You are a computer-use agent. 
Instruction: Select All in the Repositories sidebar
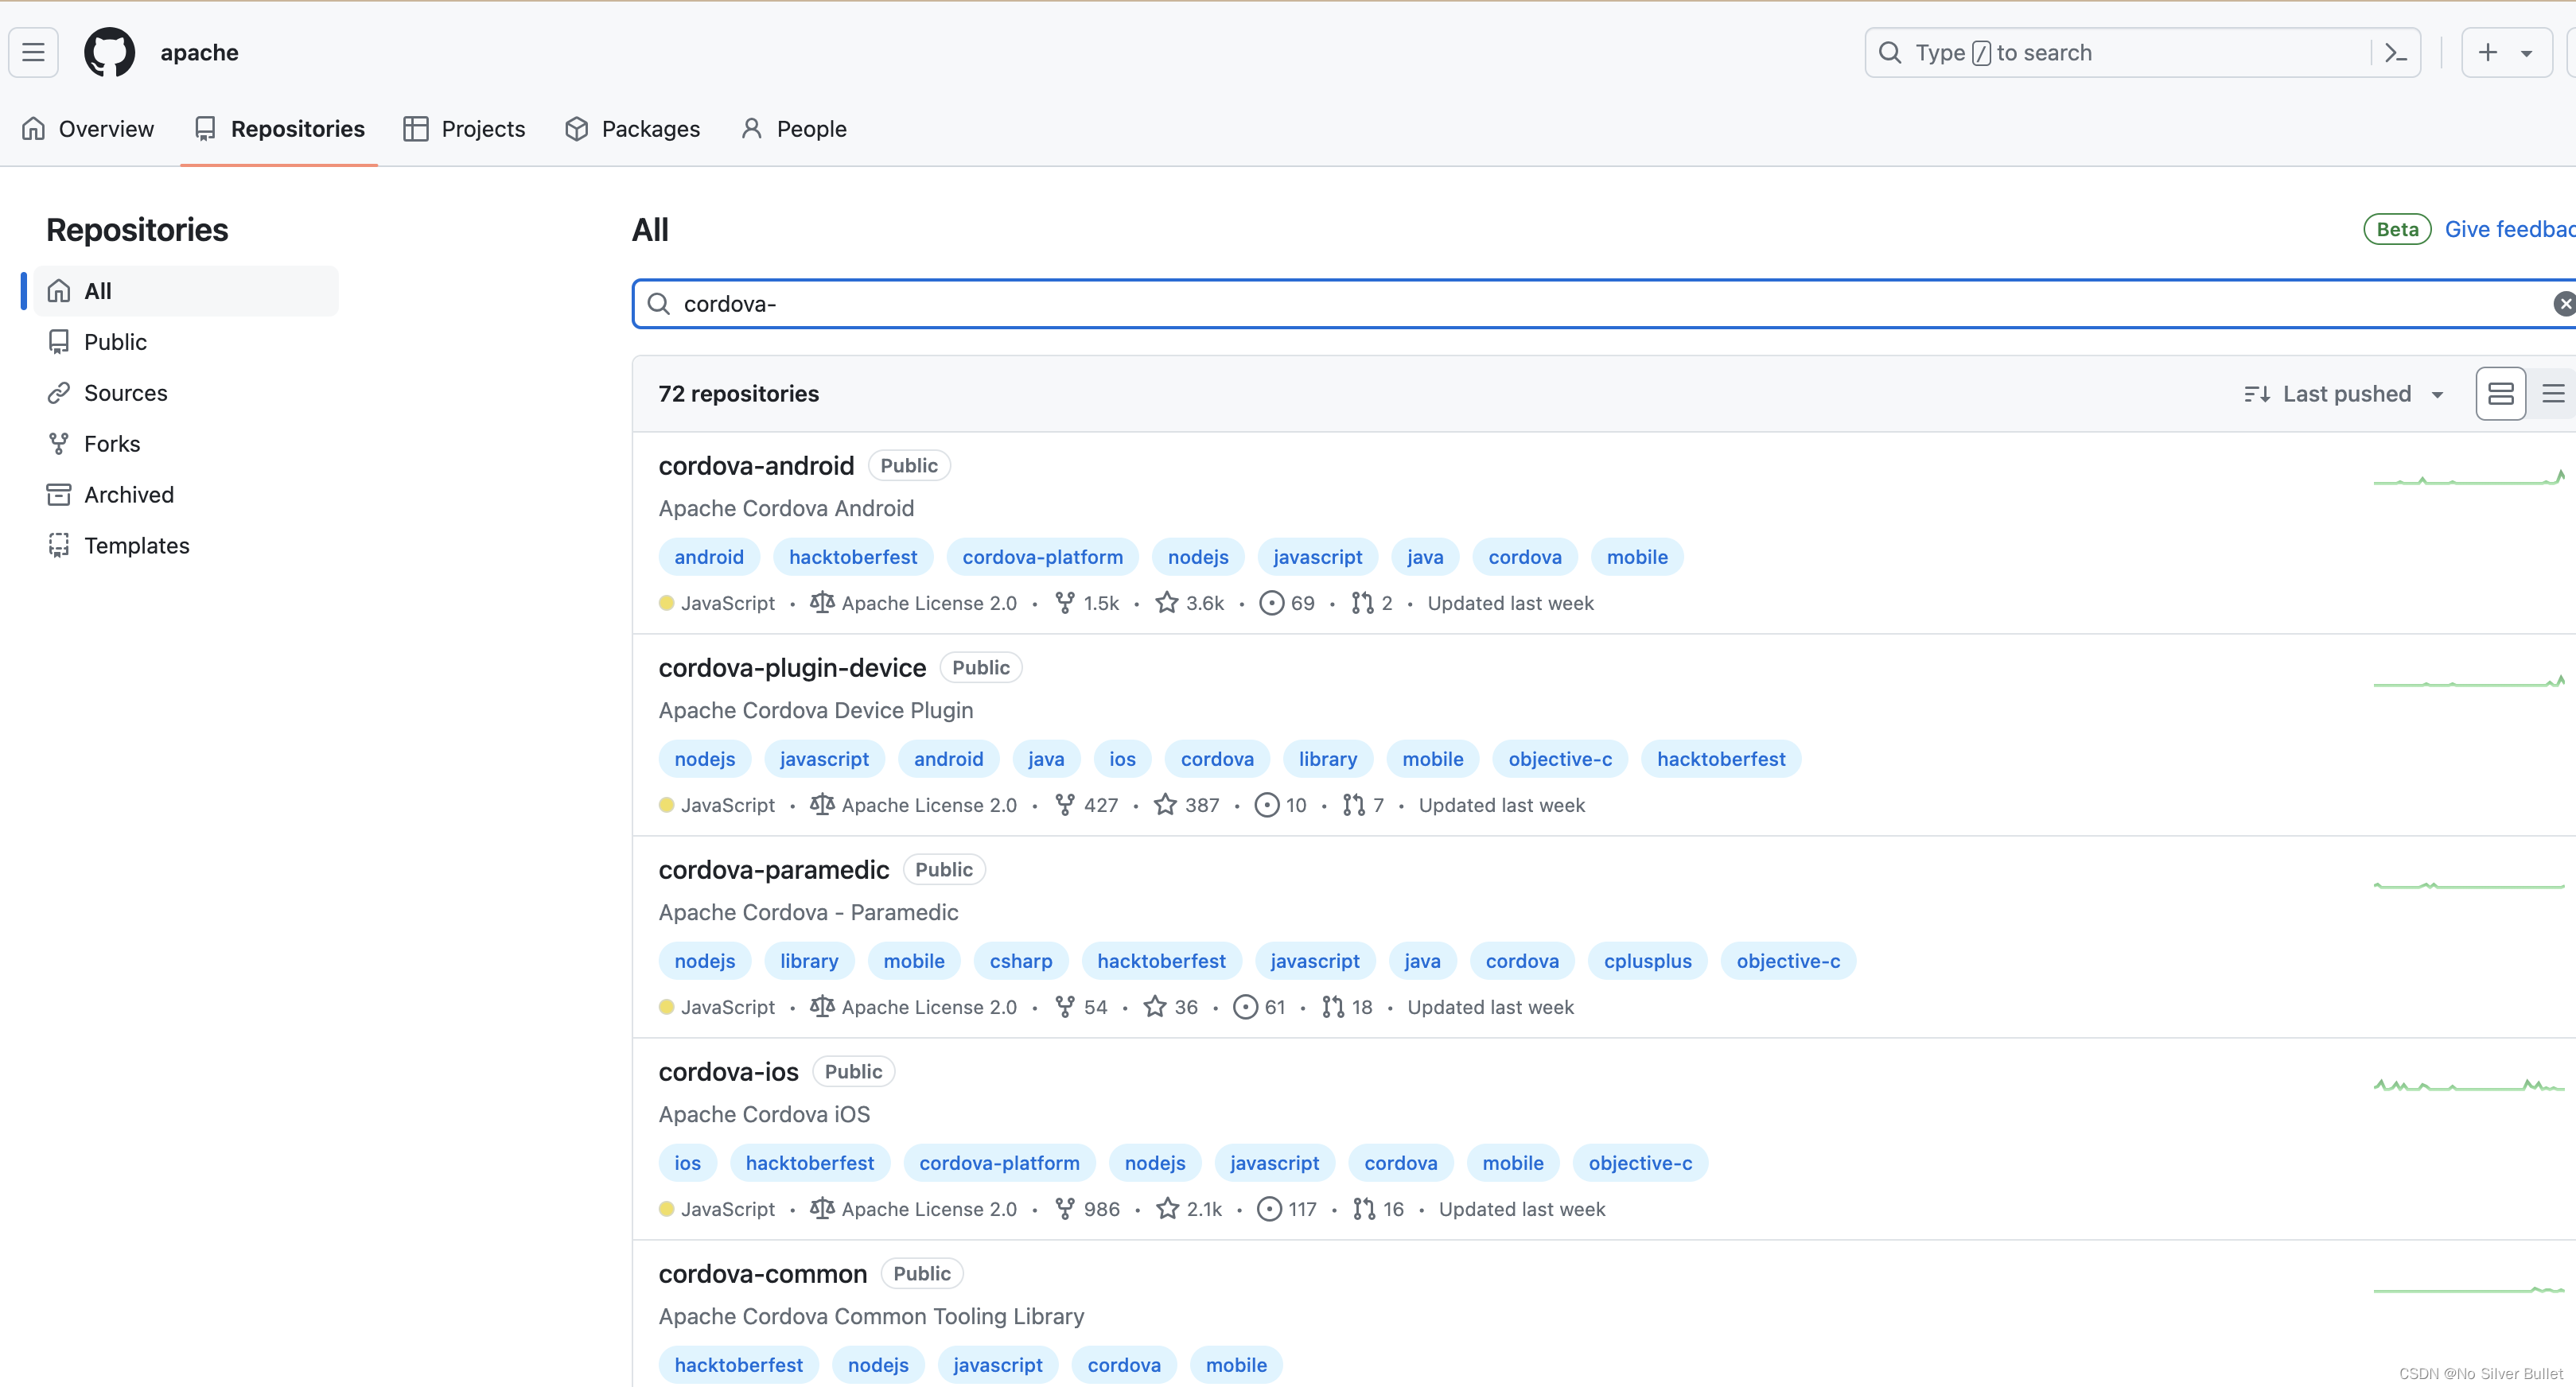[x=186, y=291]
